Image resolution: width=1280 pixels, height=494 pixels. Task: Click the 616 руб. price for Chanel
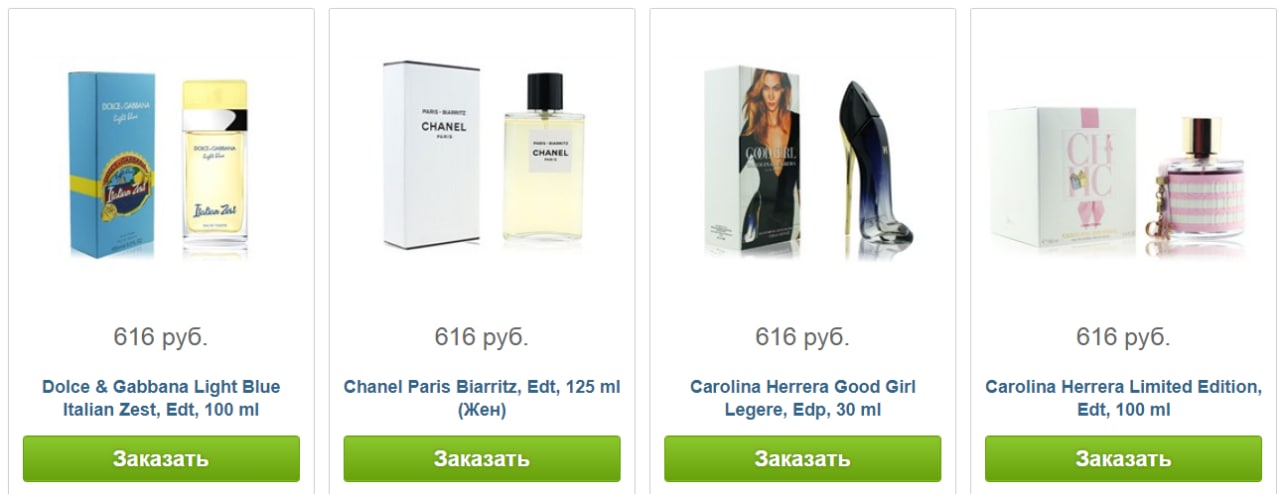[482, 337]
